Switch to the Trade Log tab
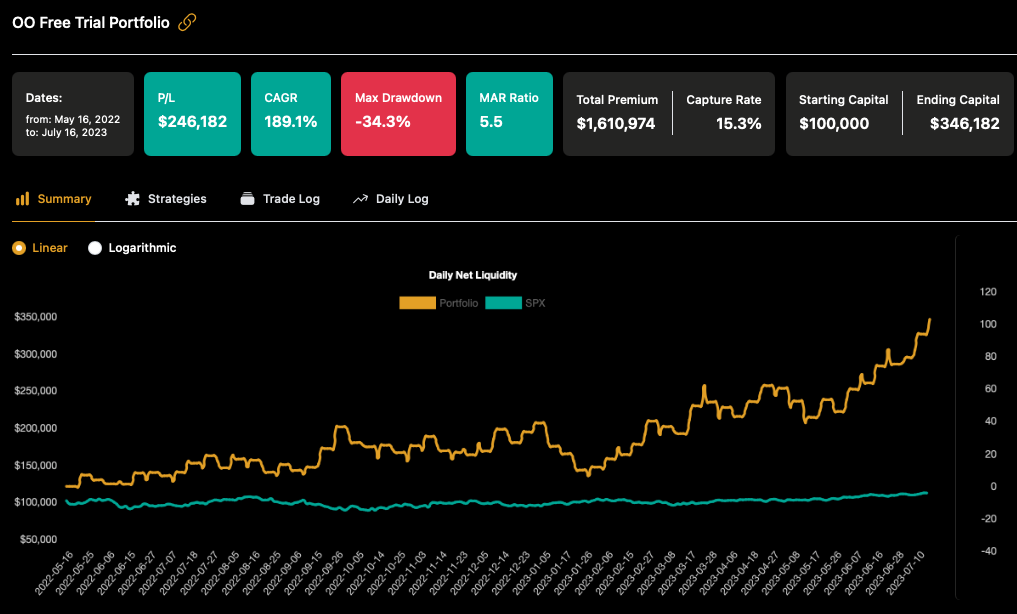Viewport: 1017px width, 614px height. click(x=291, y=199)
